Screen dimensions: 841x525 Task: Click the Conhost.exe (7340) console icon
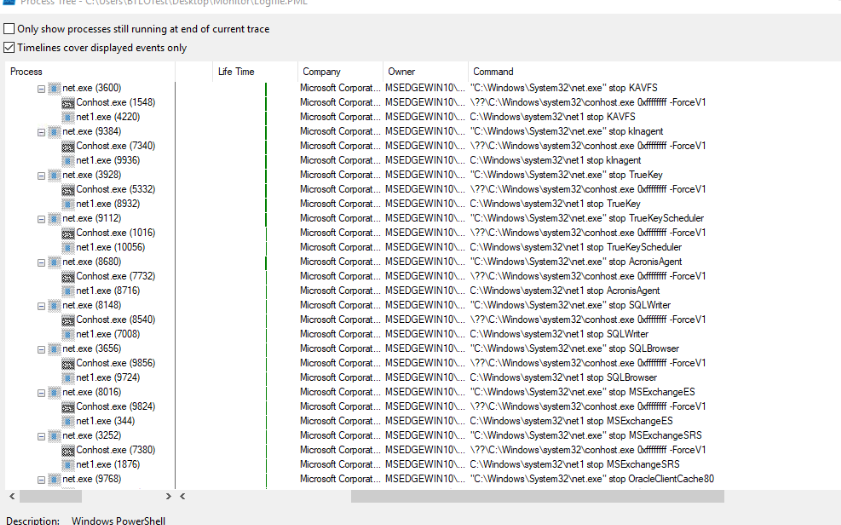(68, 146)
